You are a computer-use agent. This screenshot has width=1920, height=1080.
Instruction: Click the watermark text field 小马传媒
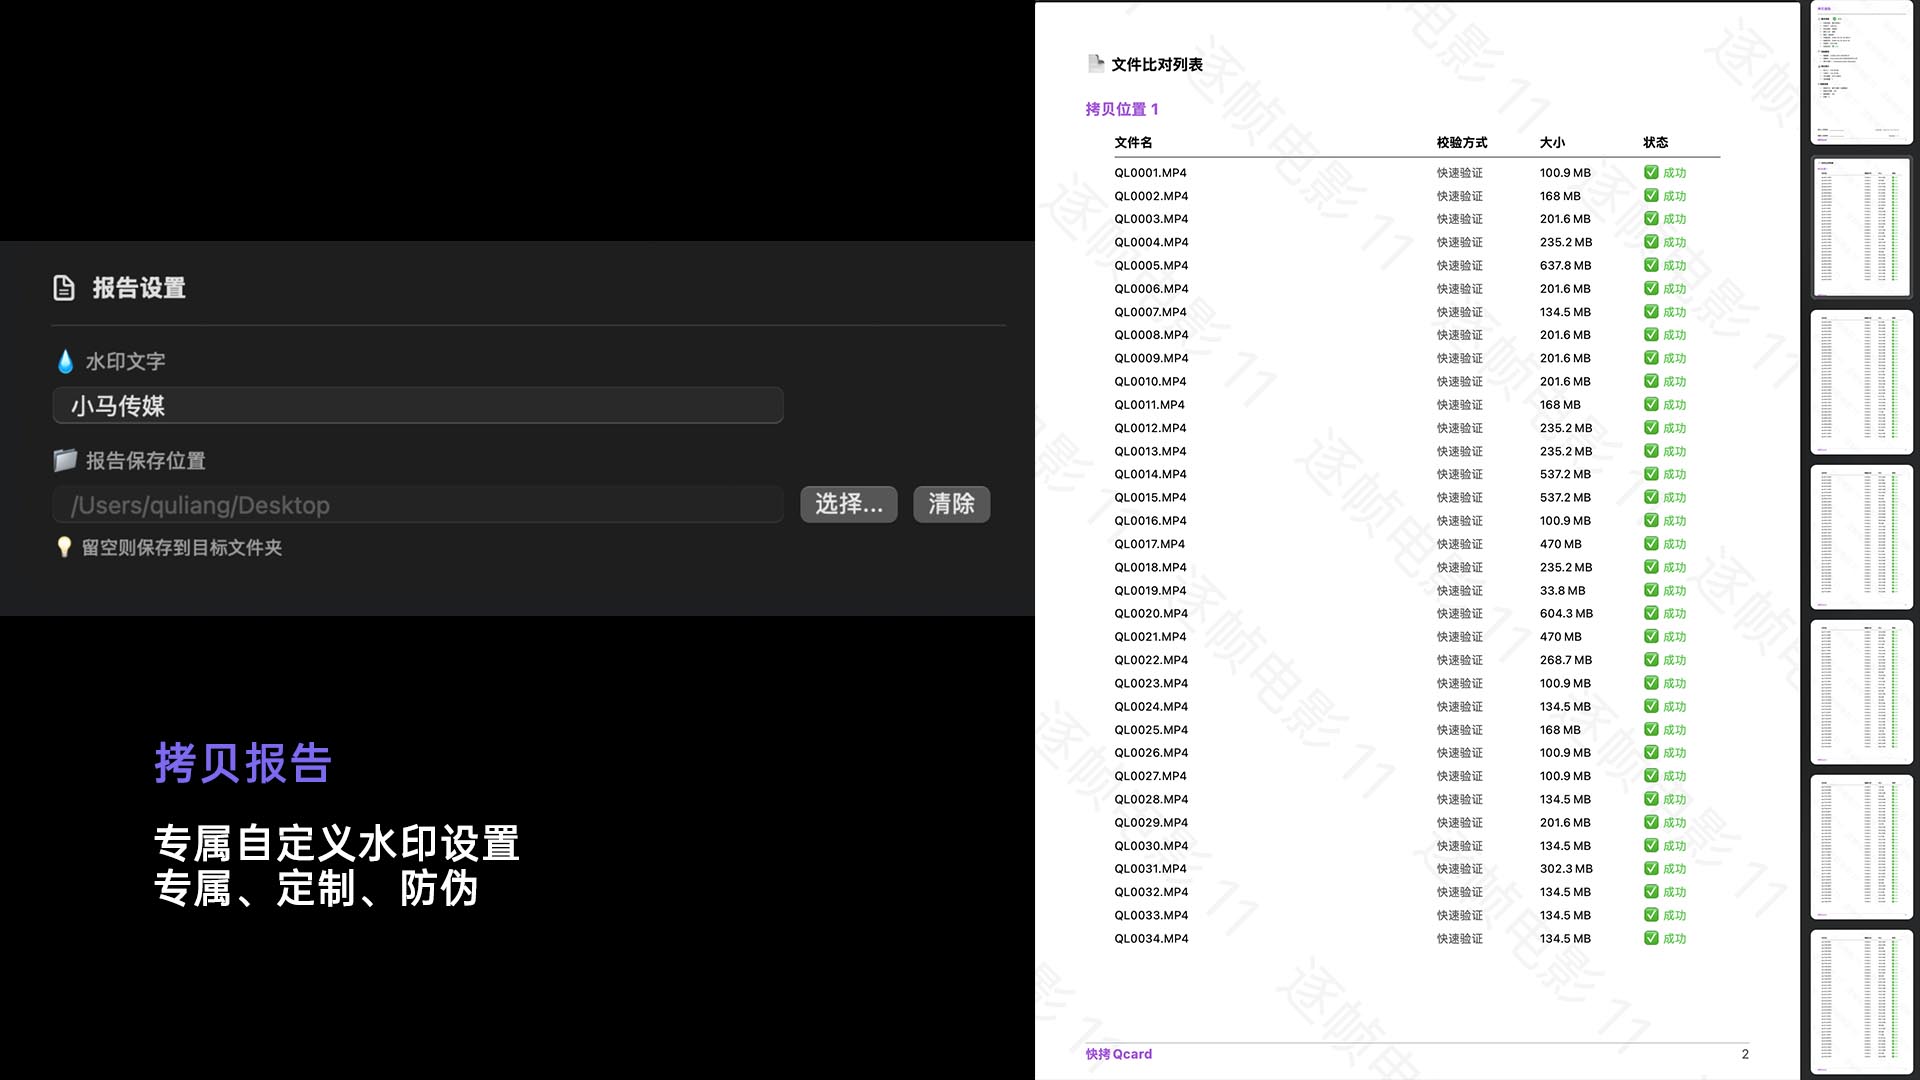point(417,406)
